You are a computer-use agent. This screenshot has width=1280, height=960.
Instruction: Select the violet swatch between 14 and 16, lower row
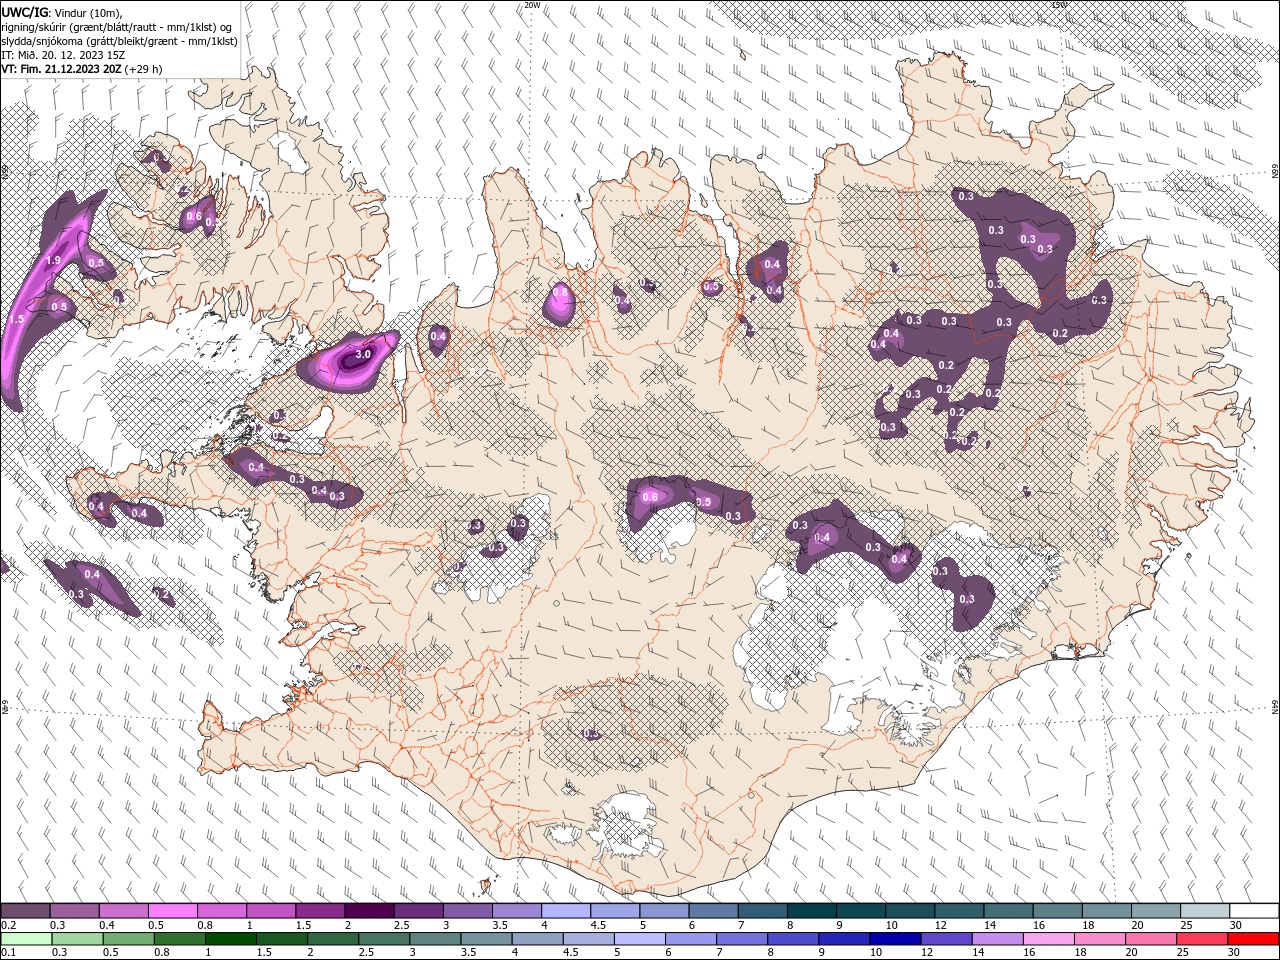pos(996,939)
